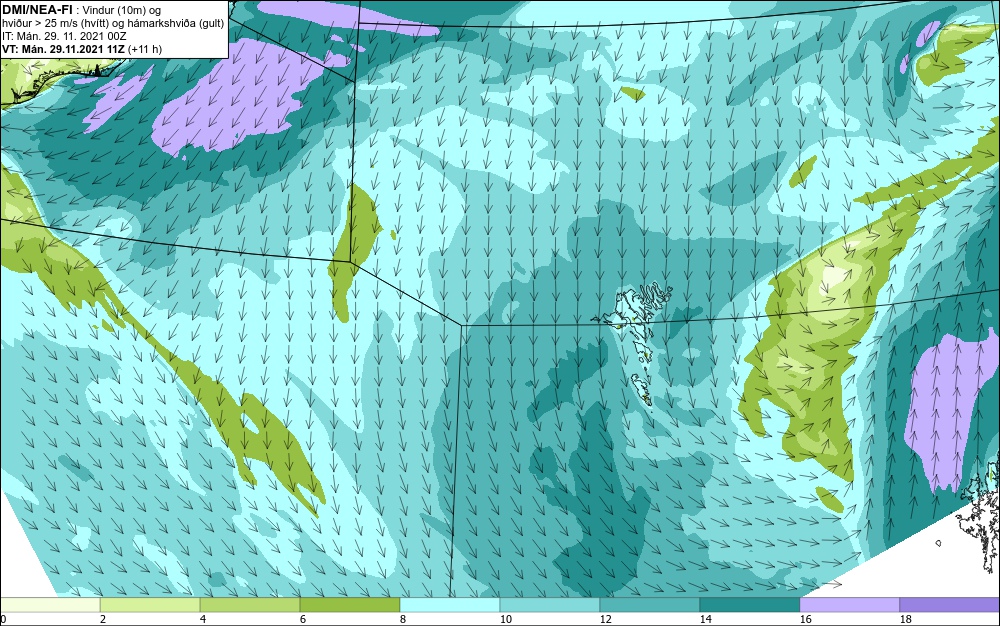Click the '(+11 h)' forecast offset text

pos(145,49)
